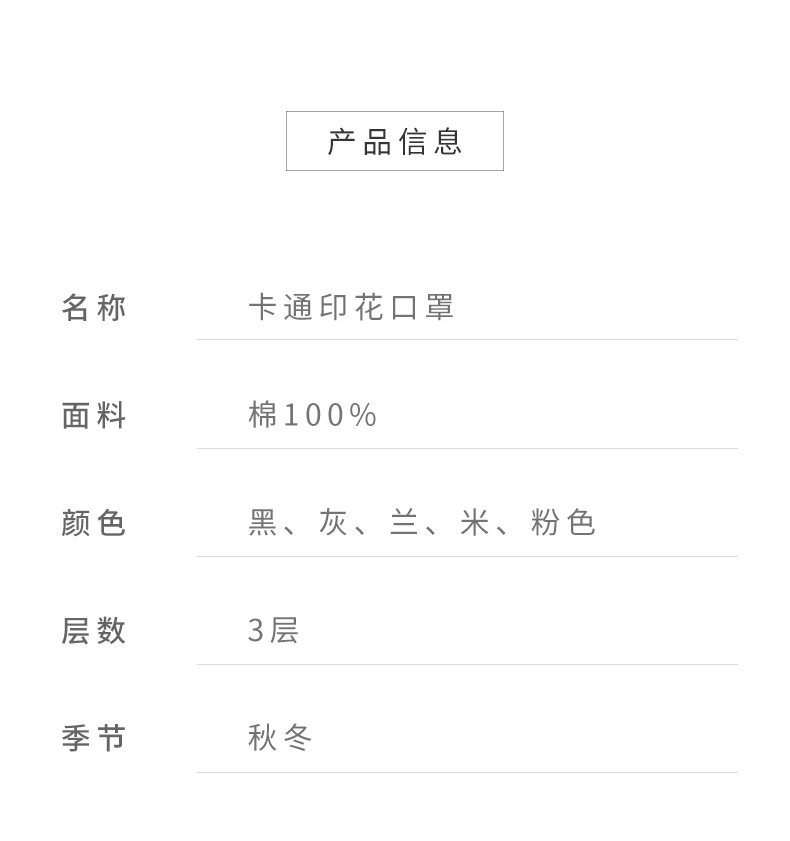Click the 颜色 label
Viewport: 790px width, 841px height.
click(x=94, y=523)
